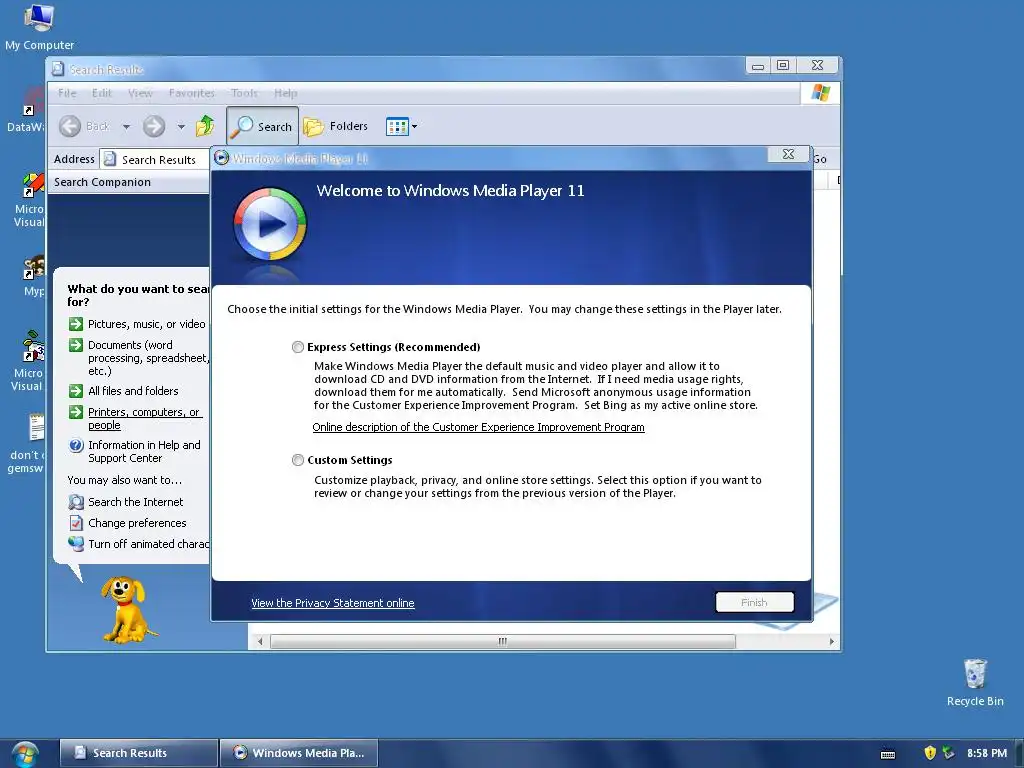Click the Windows Media Player logo
The image size is (1024, 768).
coord(270,224)
